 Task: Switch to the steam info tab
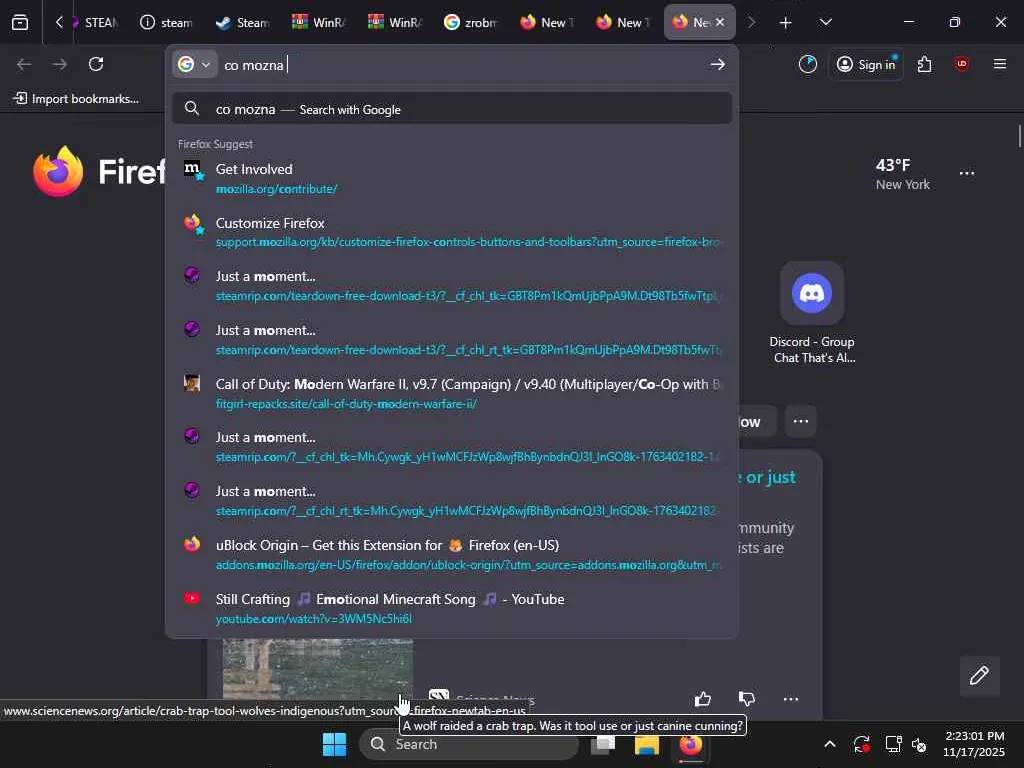pyautogui.click(x=167, y=22)
